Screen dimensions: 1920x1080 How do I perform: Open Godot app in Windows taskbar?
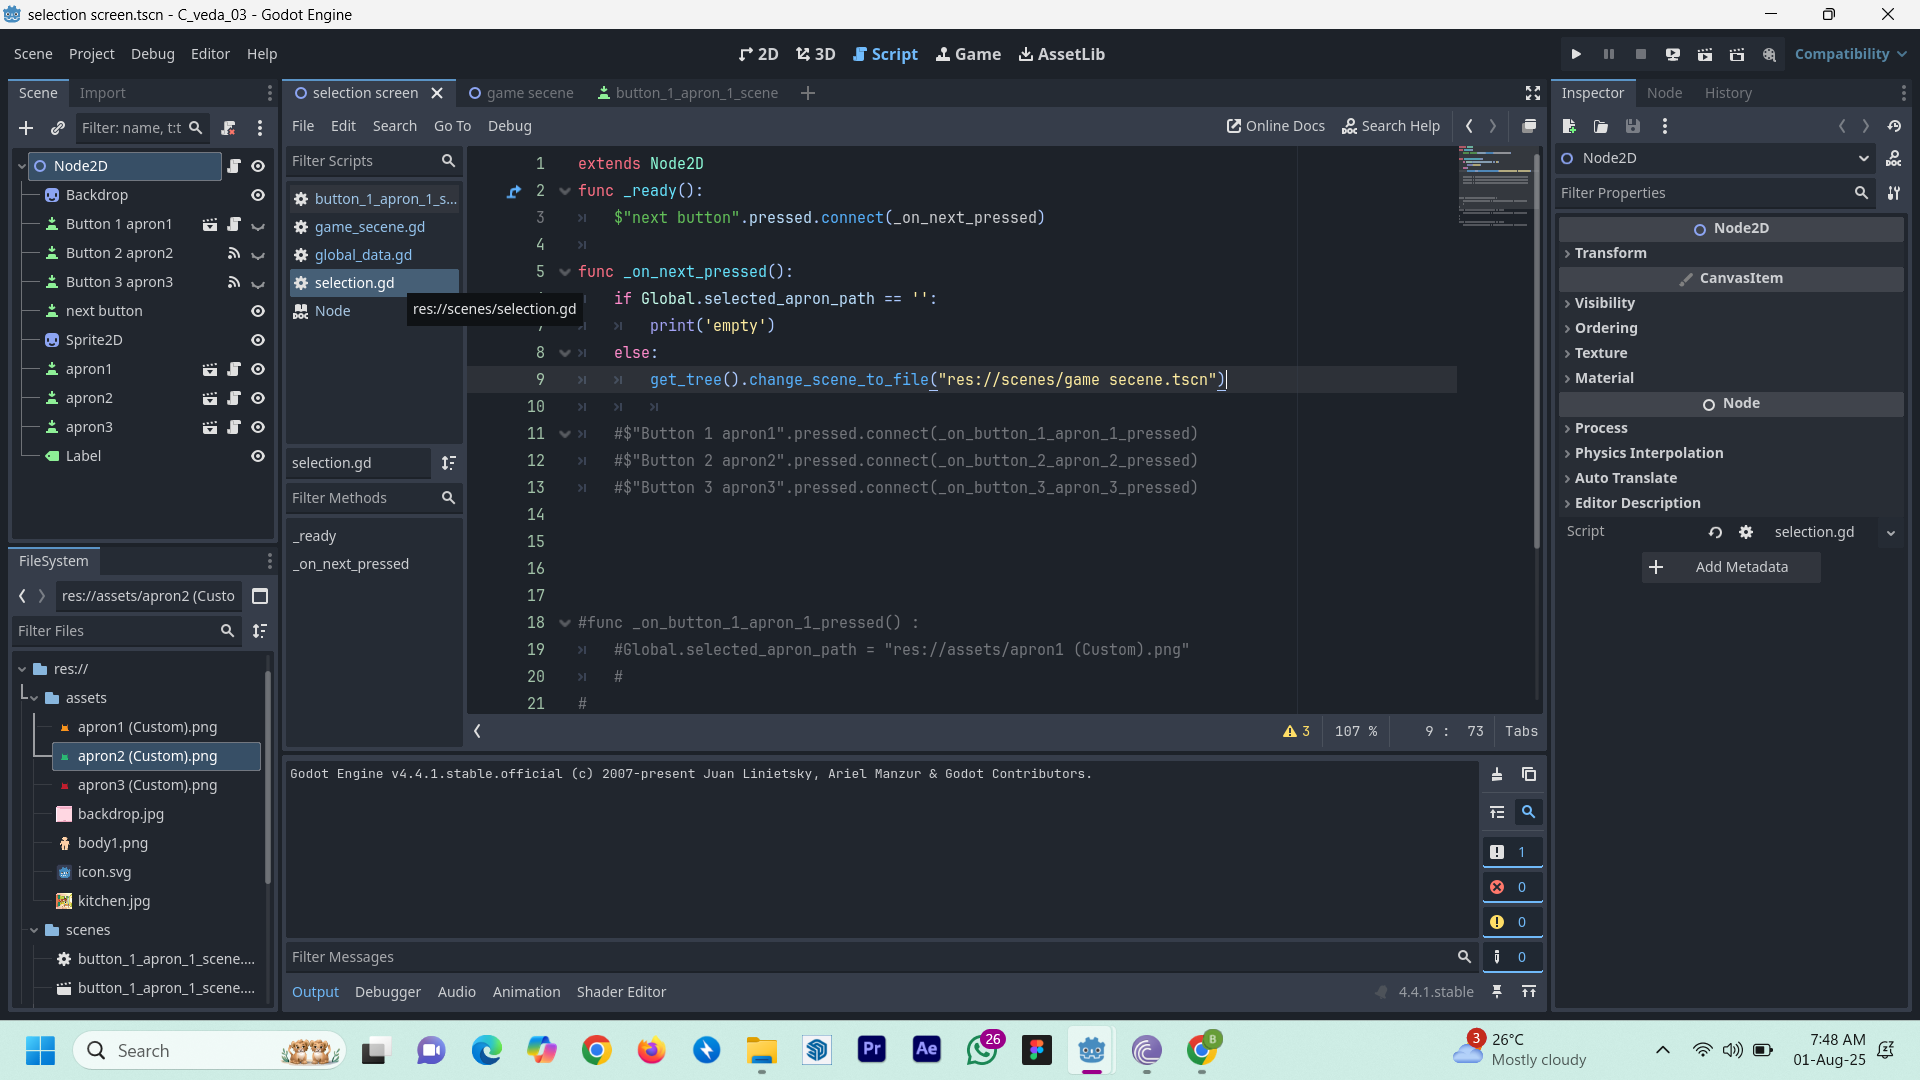(1091, 1050)
